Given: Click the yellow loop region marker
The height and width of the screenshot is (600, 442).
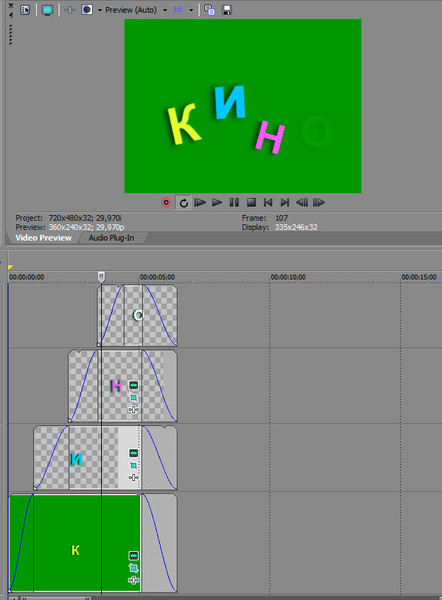Looking at the screenshot, I should pos(10,267).
